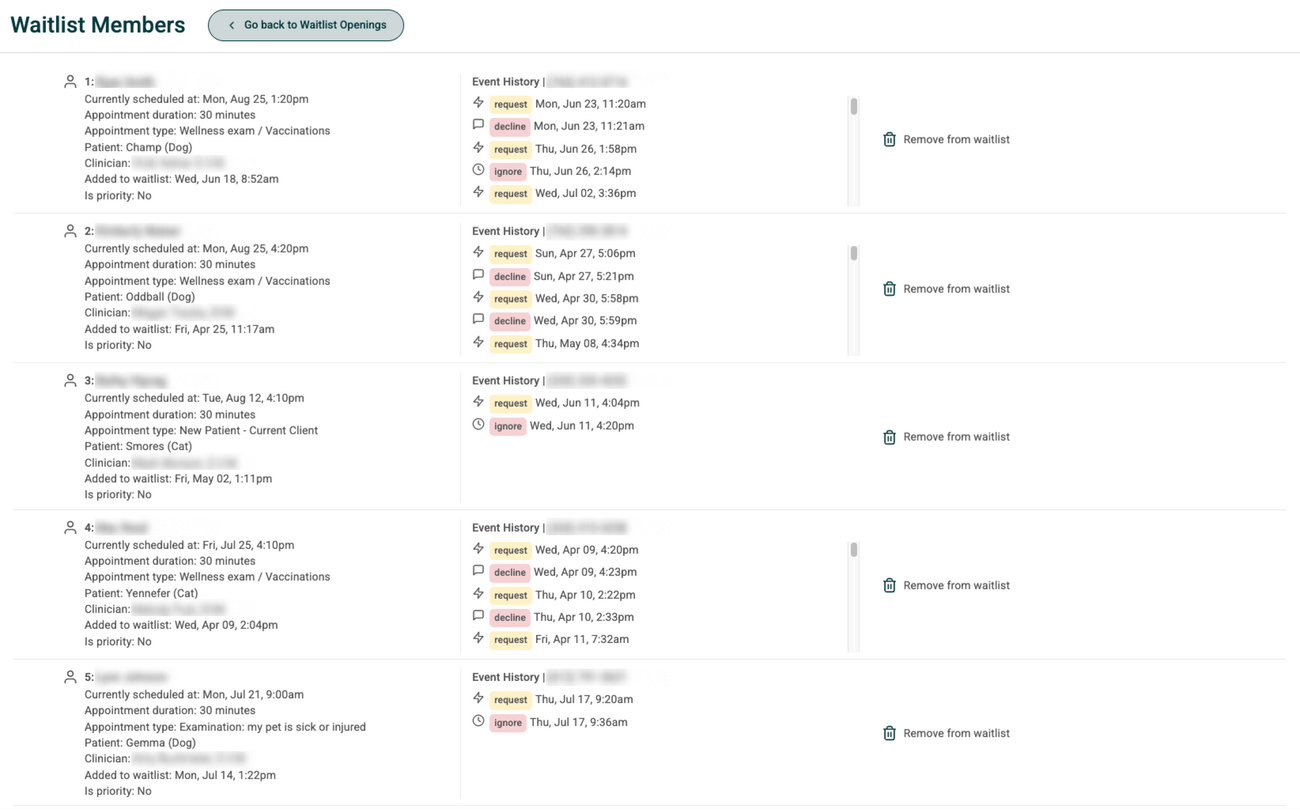Select the Remove from waitlist text for member 2
This screenshot has height=811, width=1300.
tap(956, 289)
